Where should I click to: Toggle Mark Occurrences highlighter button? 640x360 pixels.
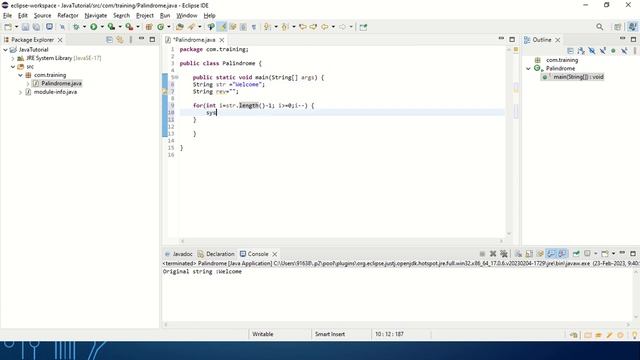click(x=222, y=27)
